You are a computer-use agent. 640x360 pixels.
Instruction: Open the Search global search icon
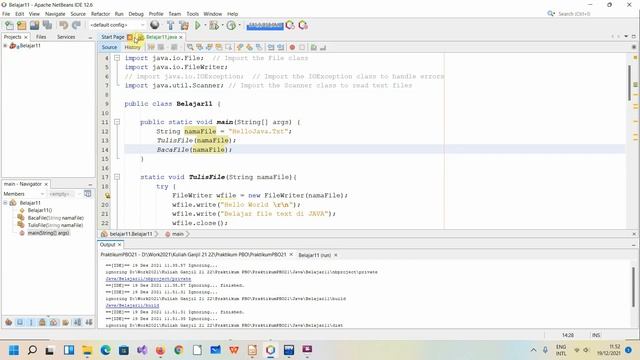pos(551,14)
